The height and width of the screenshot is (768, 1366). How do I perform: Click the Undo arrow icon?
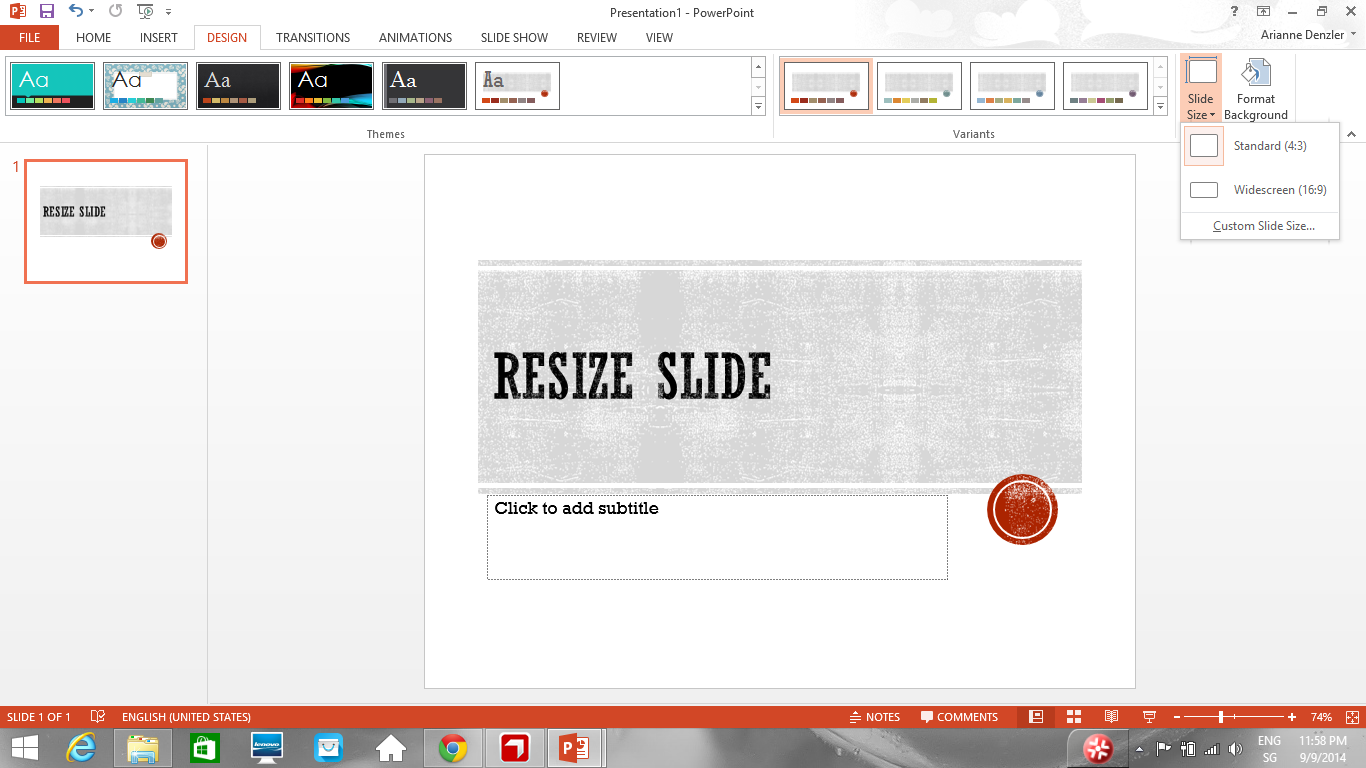76,12
